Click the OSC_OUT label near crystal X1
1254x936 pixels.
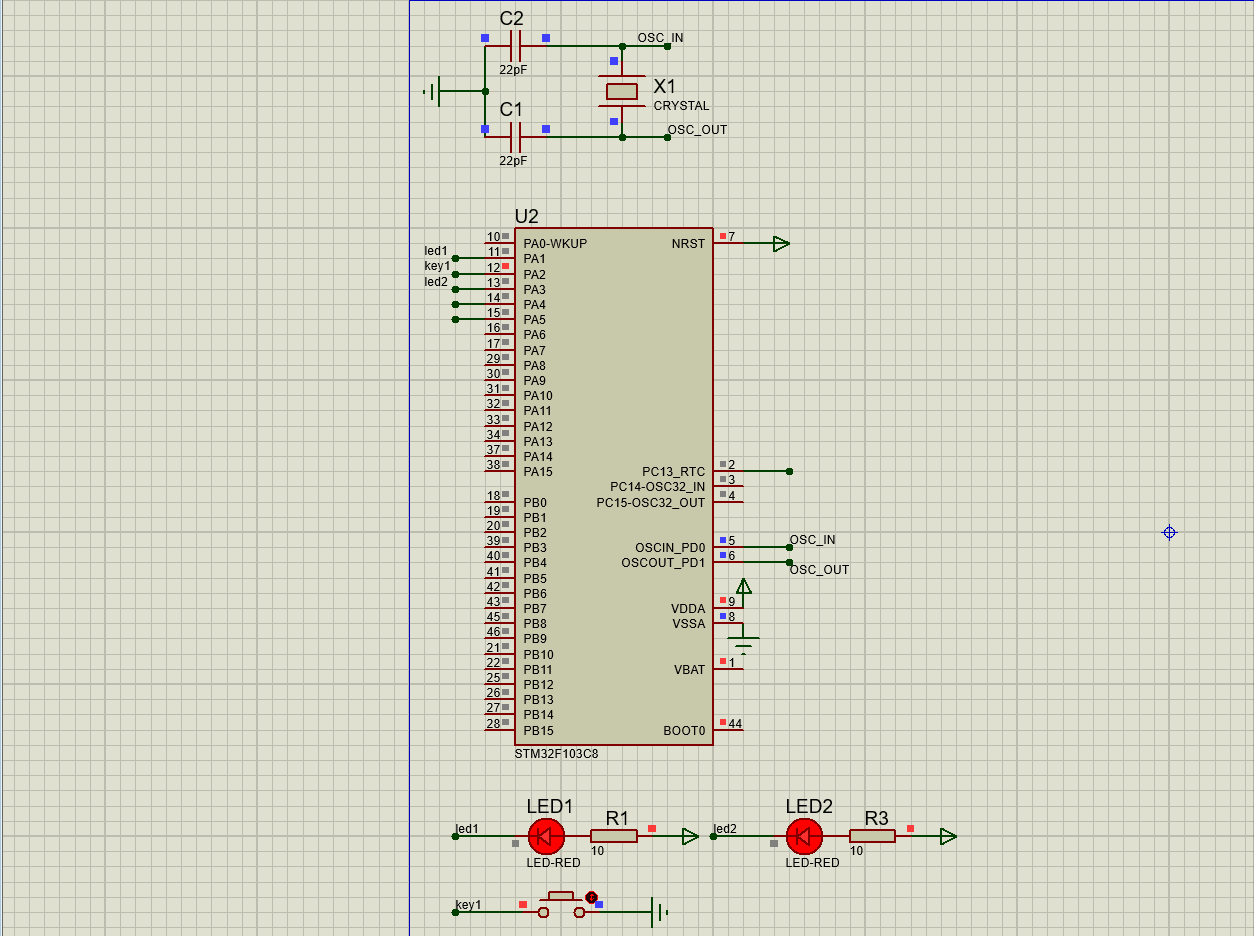[x=697, y=130]
